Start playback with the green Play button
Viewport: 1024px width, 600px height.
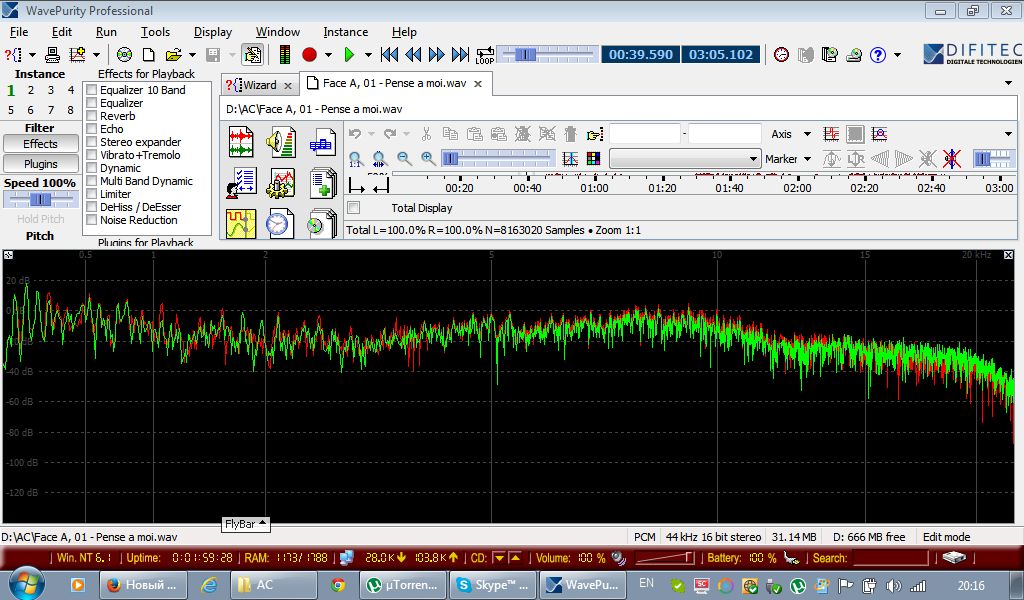pyautogui.click(x=349, y=55)
